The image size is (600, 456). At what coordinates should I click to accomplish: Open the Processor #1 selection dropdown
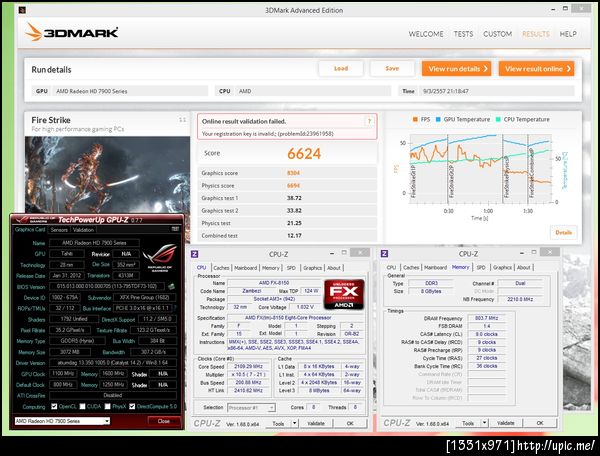pyautogui.click(x=251, y=408)
